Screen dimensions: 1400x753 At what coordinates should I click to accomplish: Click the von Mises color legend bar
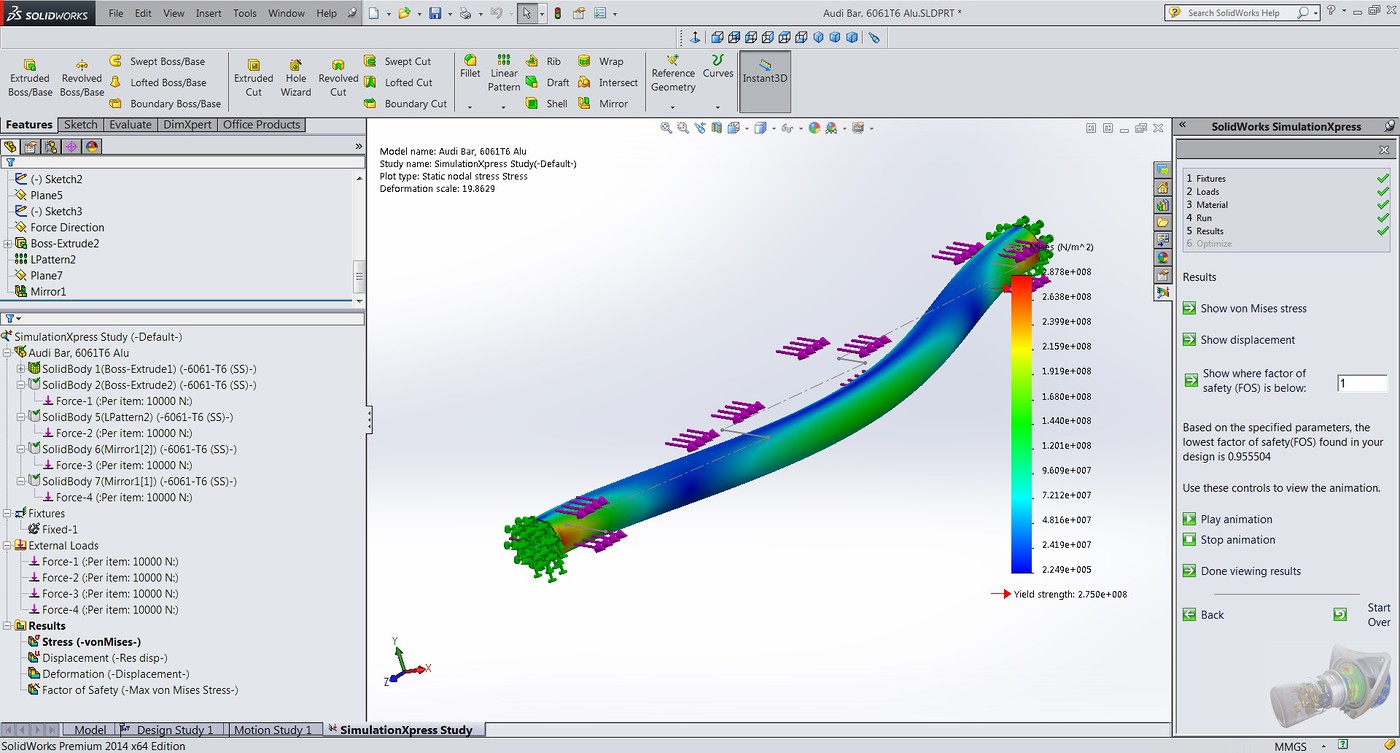(1021, 424)
